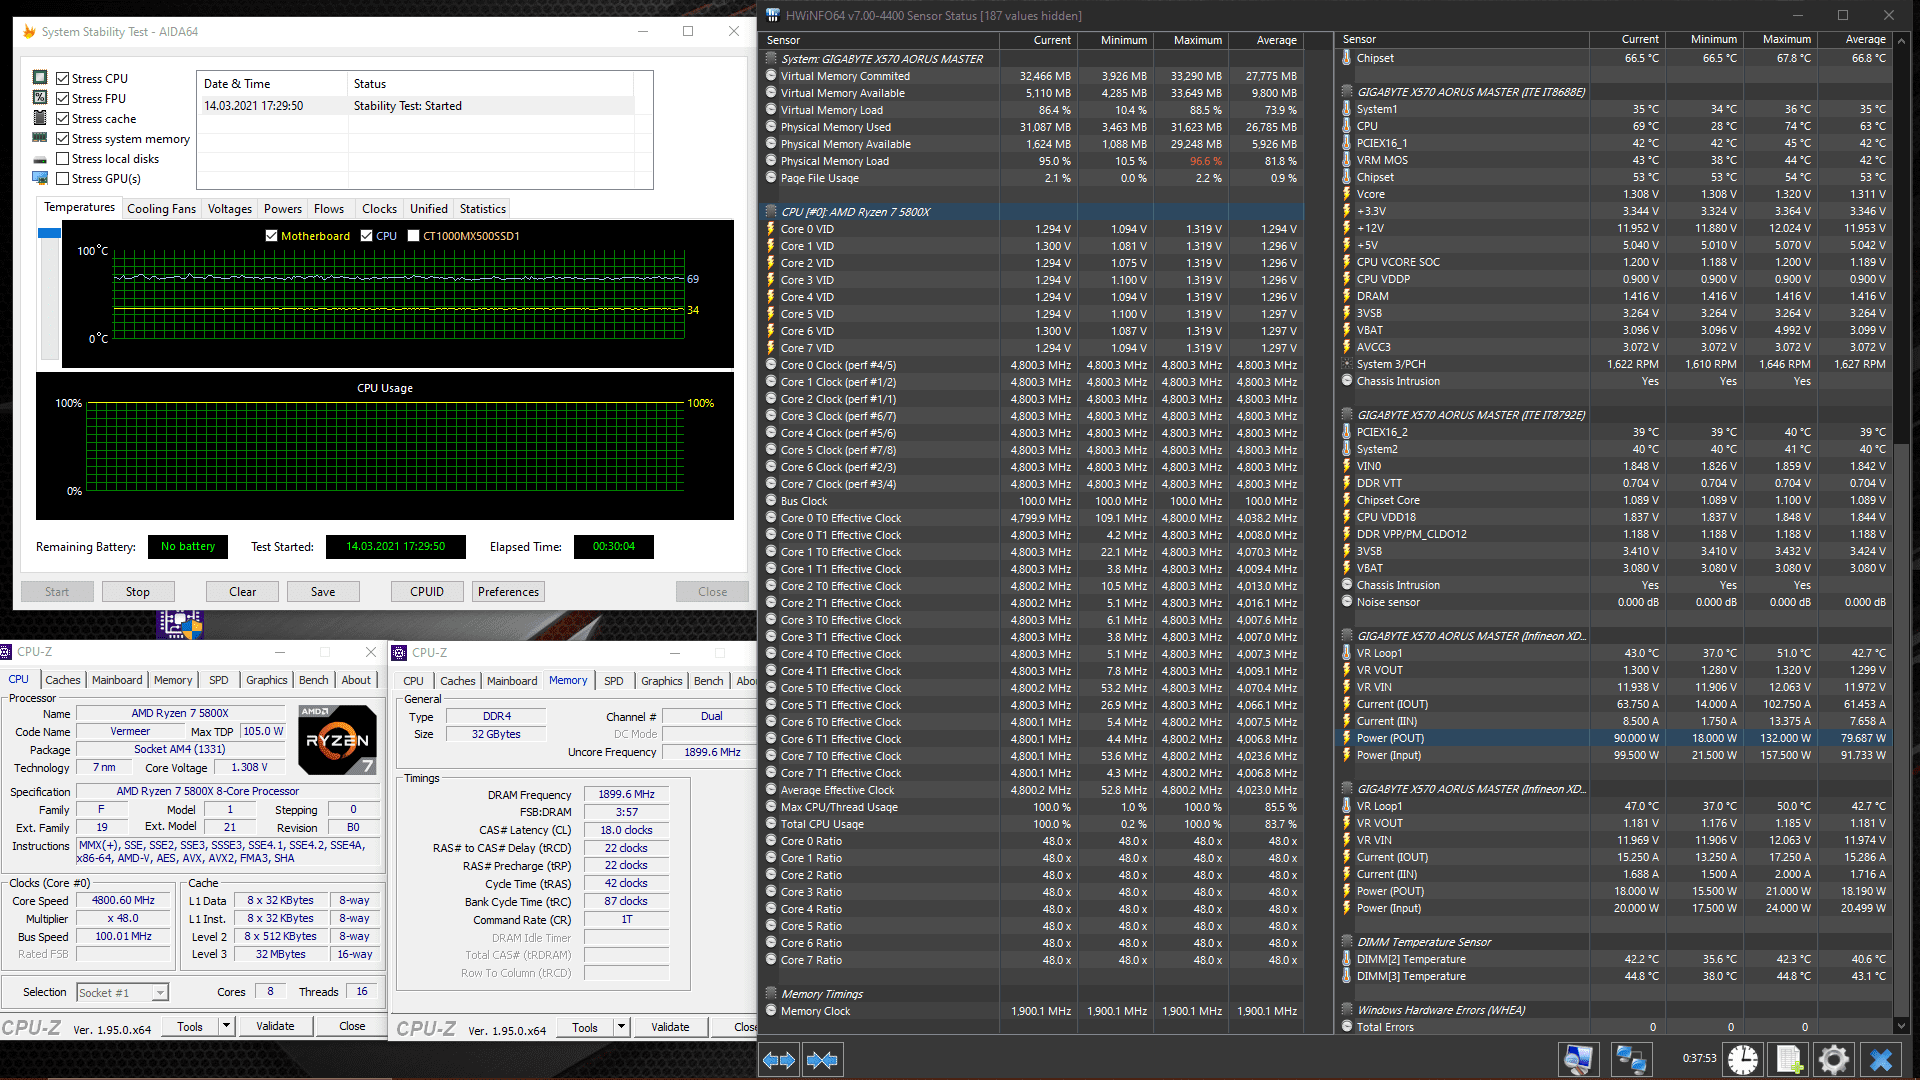Click the Ryzen 7 processor logo

[338, 740]
